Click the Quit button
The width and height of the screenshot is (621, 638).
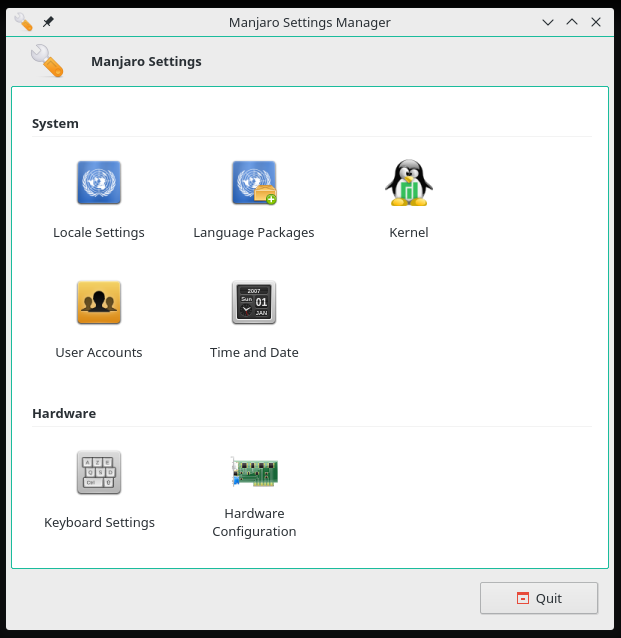539,598
